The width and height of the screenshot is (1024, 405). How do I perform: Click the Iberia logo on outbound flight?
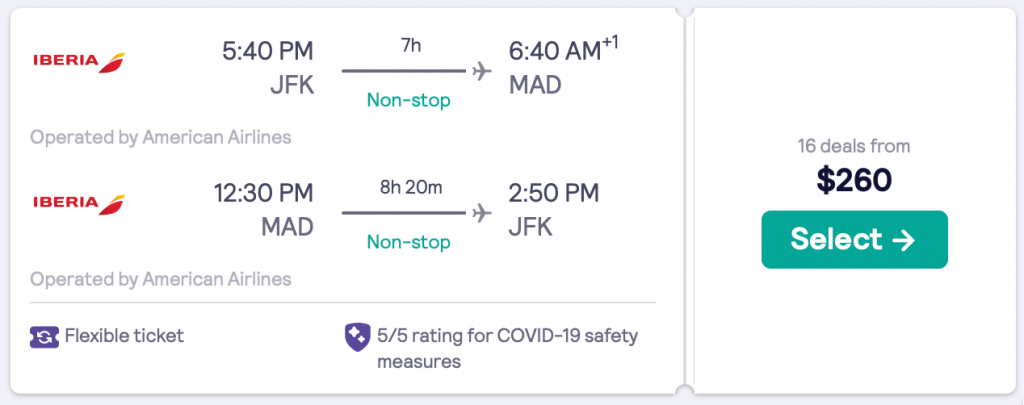click(x=78, y=62)
